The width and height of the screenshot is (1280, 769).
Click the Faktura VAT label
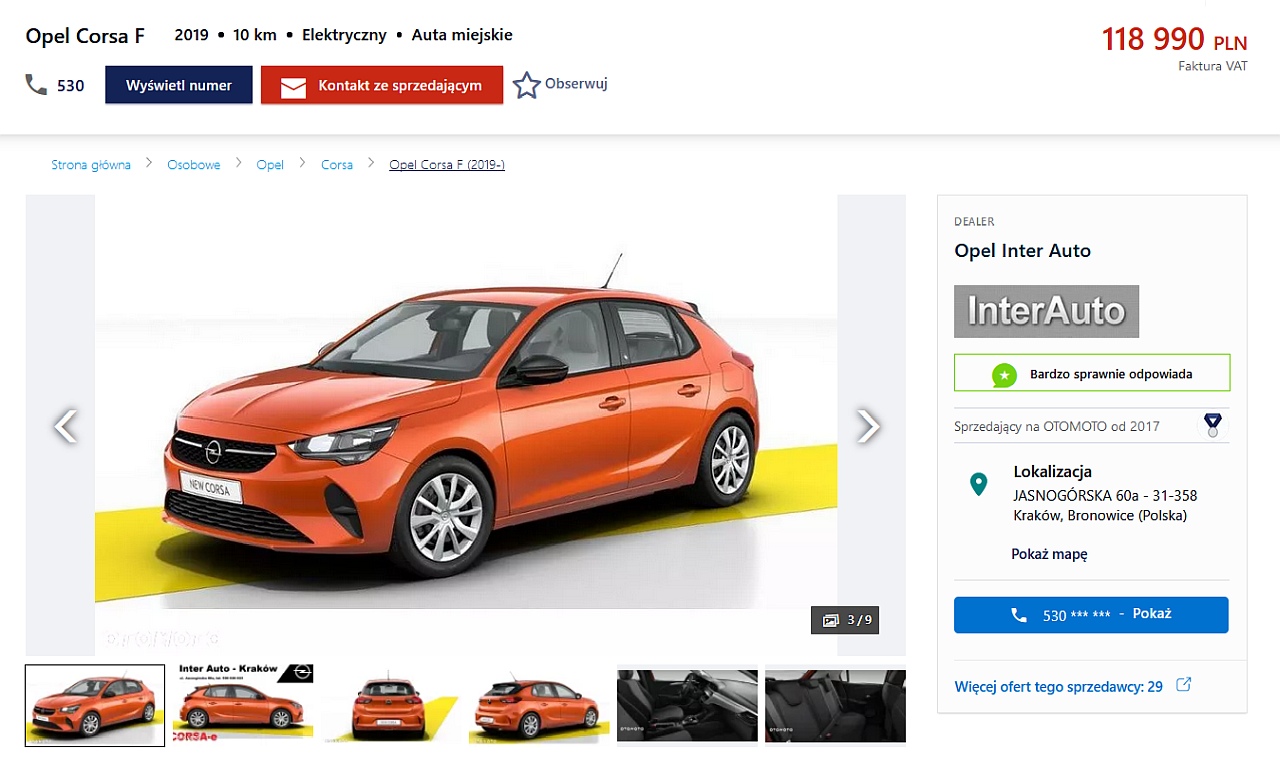1213,67
